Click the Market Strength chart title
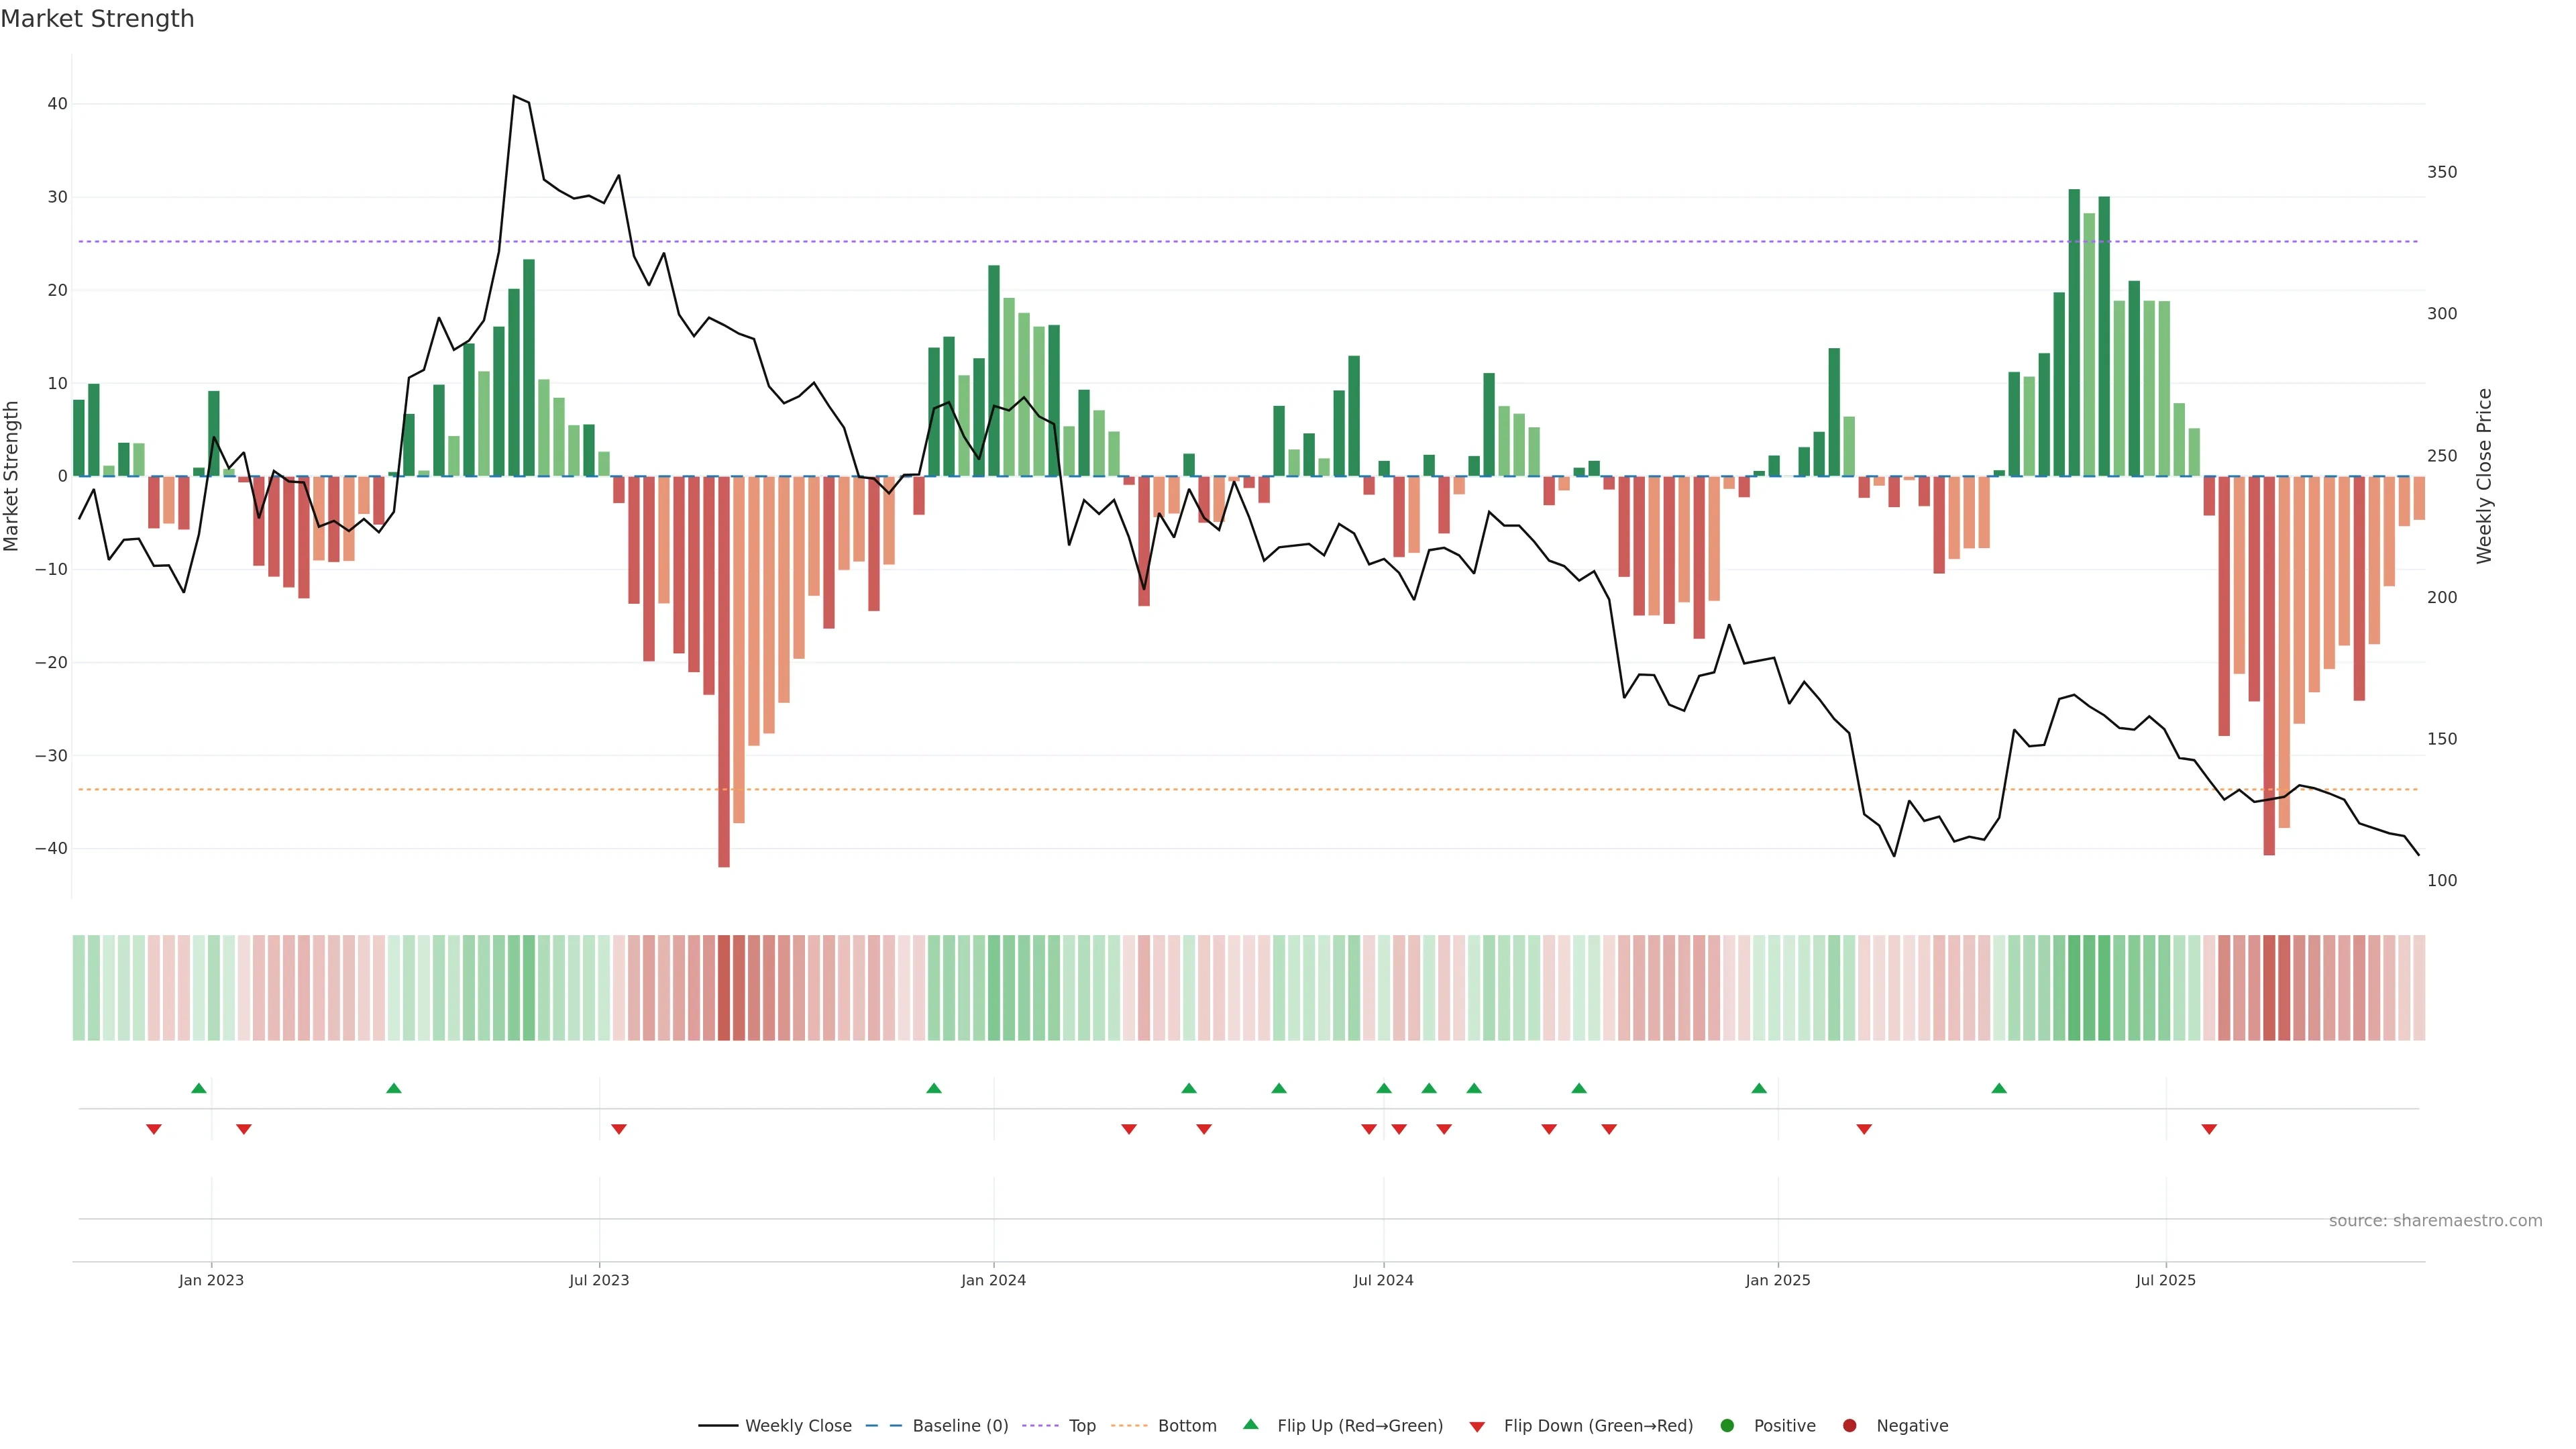This screenshot has width=2576, height=1449. coord(97,19)
